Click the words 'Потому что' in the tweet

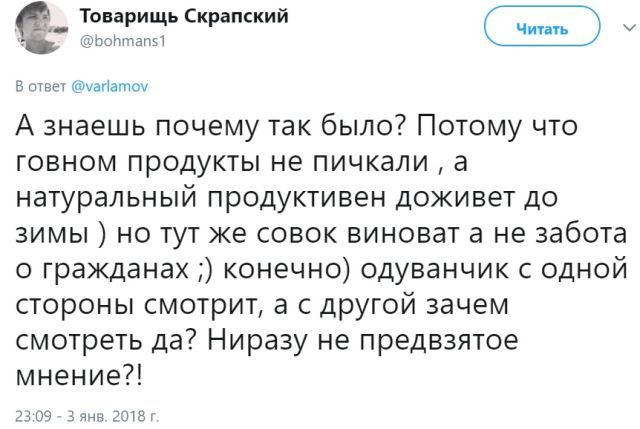coord(497,126)
